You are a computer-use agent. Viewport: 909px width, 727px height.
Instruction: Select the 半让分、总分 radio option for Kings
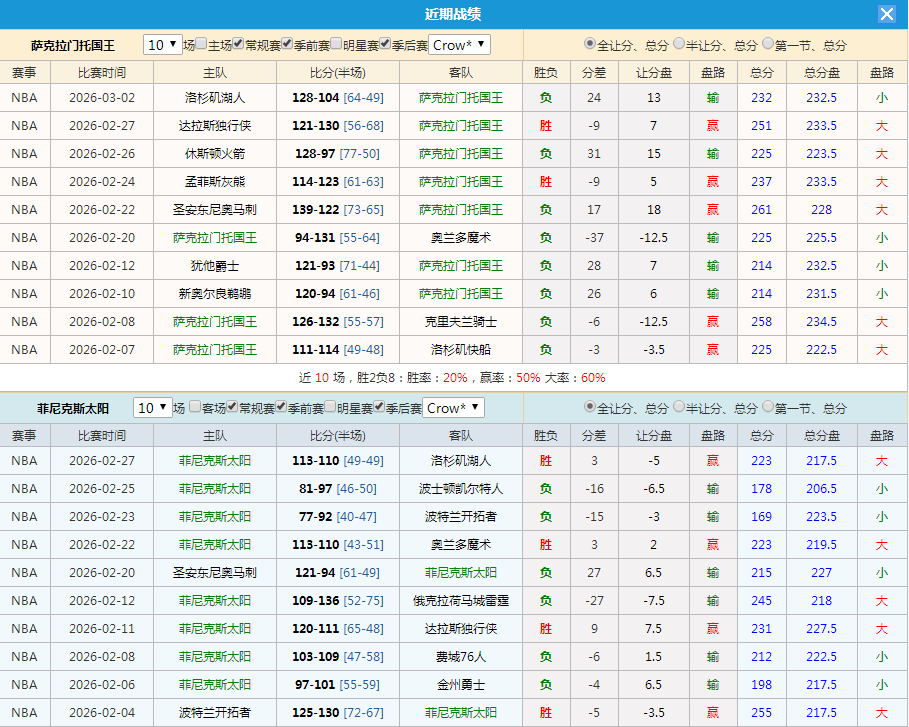coord(678,45)
